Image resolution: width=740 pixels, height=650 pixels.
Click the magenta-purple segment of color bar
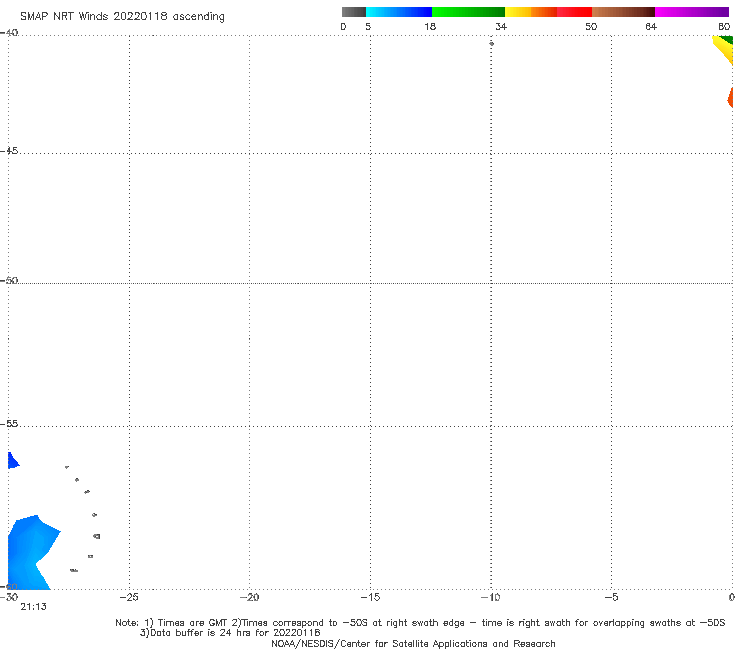[x=692, y=12]
